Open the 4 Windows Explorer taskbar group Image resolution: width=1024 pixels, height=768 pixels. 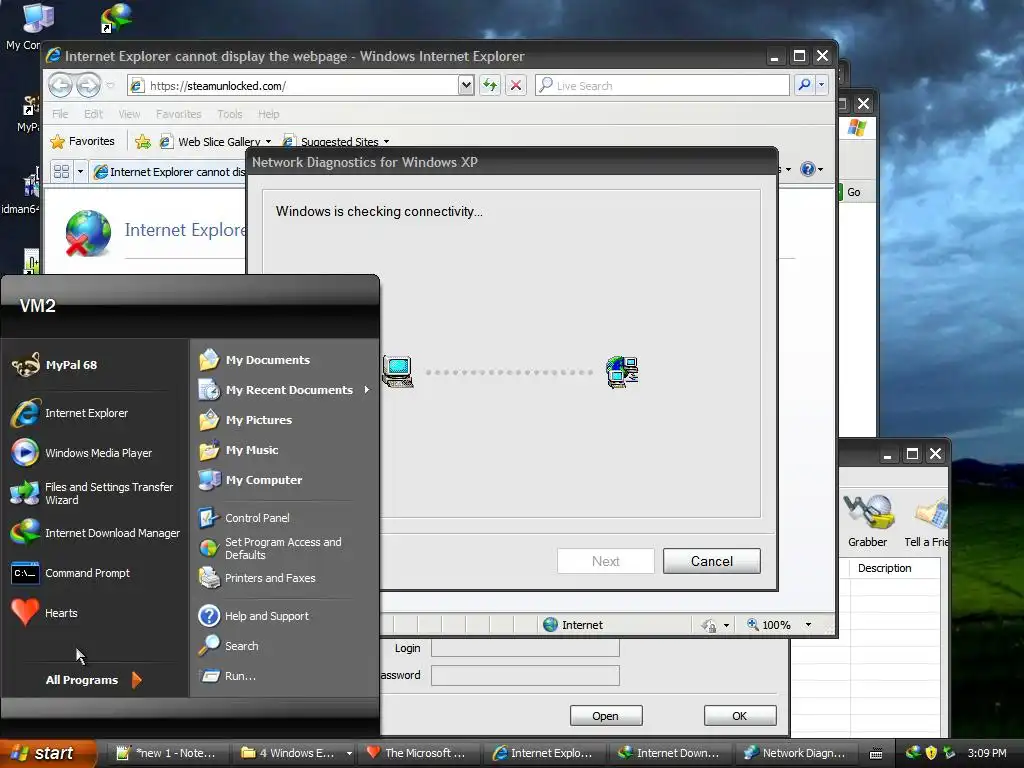[295, 753]
